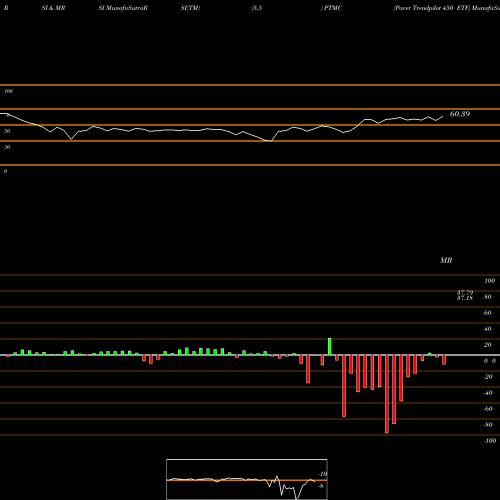Click the 60 label on the MR axis
Viewport: 500px width, 500px height.
coord(487,313)
